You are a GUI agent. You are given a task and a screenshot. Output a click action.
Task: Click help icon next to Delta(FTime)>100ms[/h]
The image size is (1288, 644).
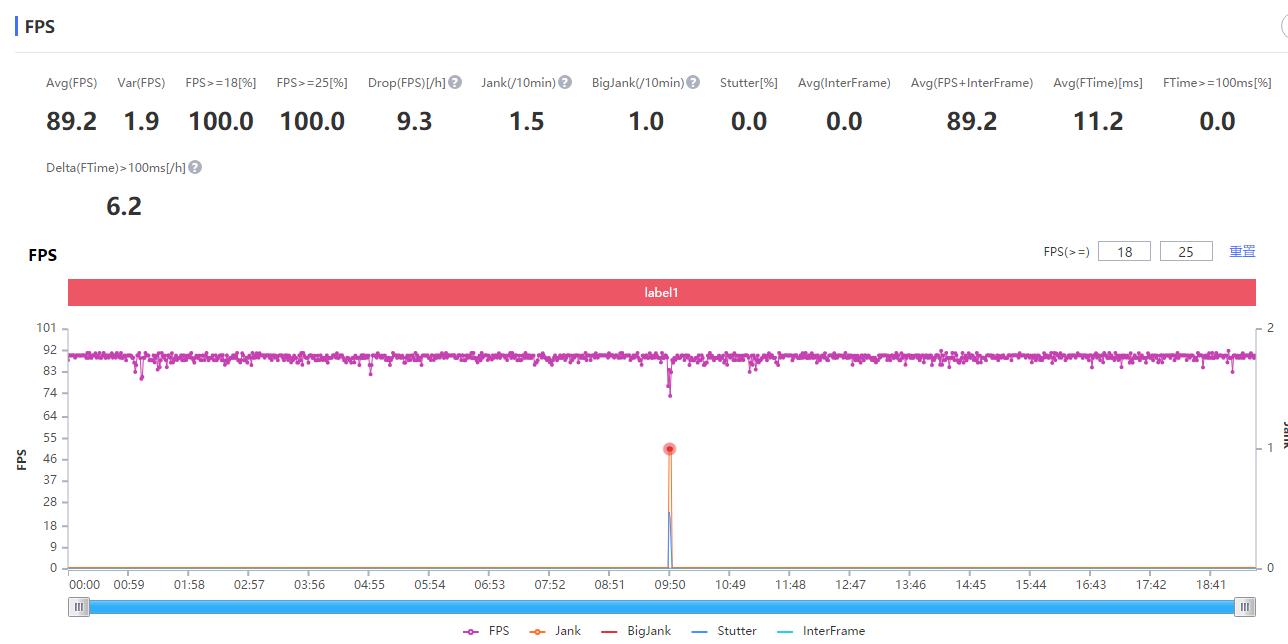pyautogui.click(x=195, y=168)
